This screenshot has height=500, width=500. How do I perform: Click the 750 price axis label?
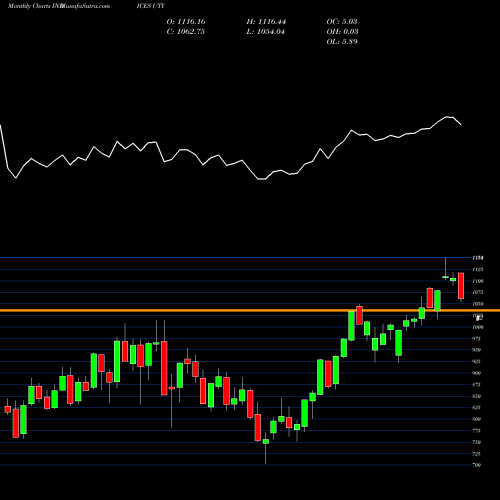pos(477,442)
